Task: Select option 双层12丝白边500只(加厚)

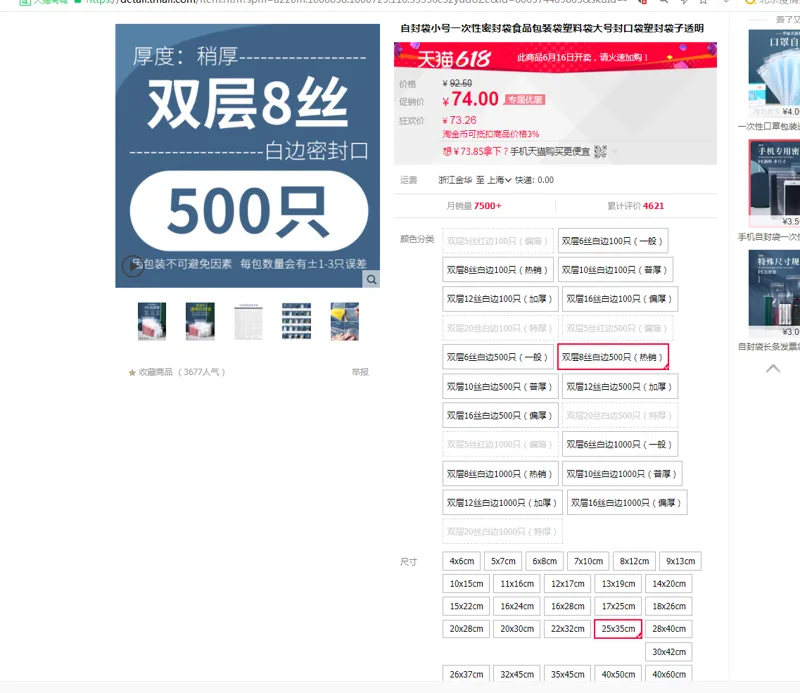Action: 620,387
